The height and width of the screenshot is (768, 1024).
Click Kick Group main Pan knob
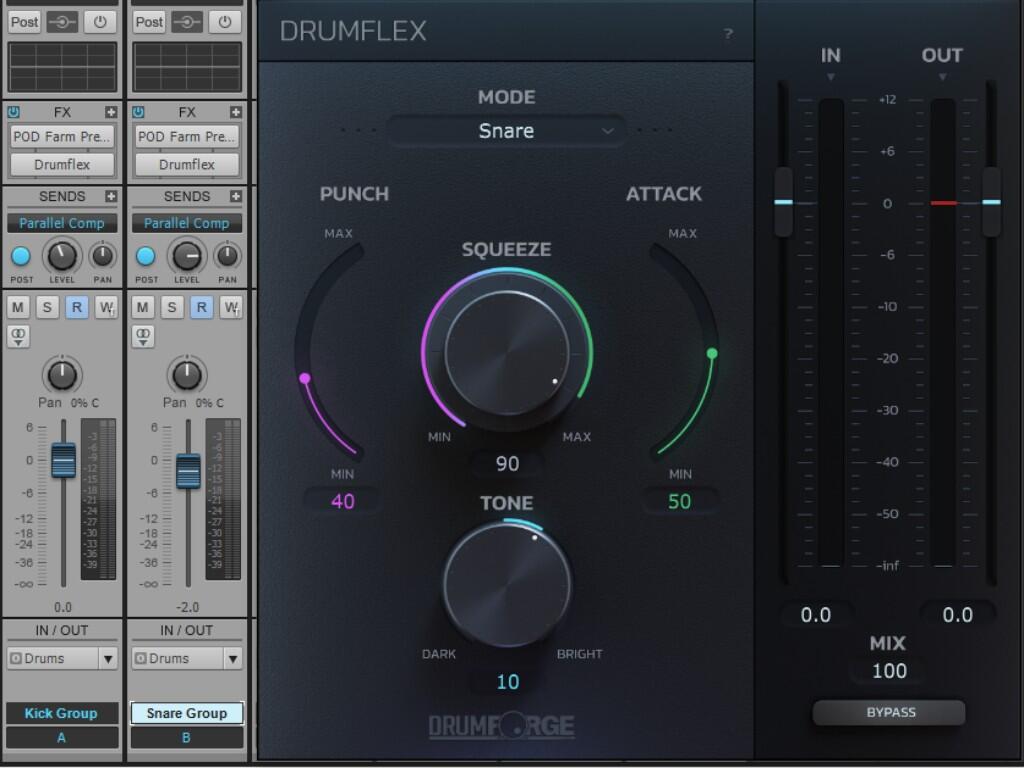coord(62,375)
